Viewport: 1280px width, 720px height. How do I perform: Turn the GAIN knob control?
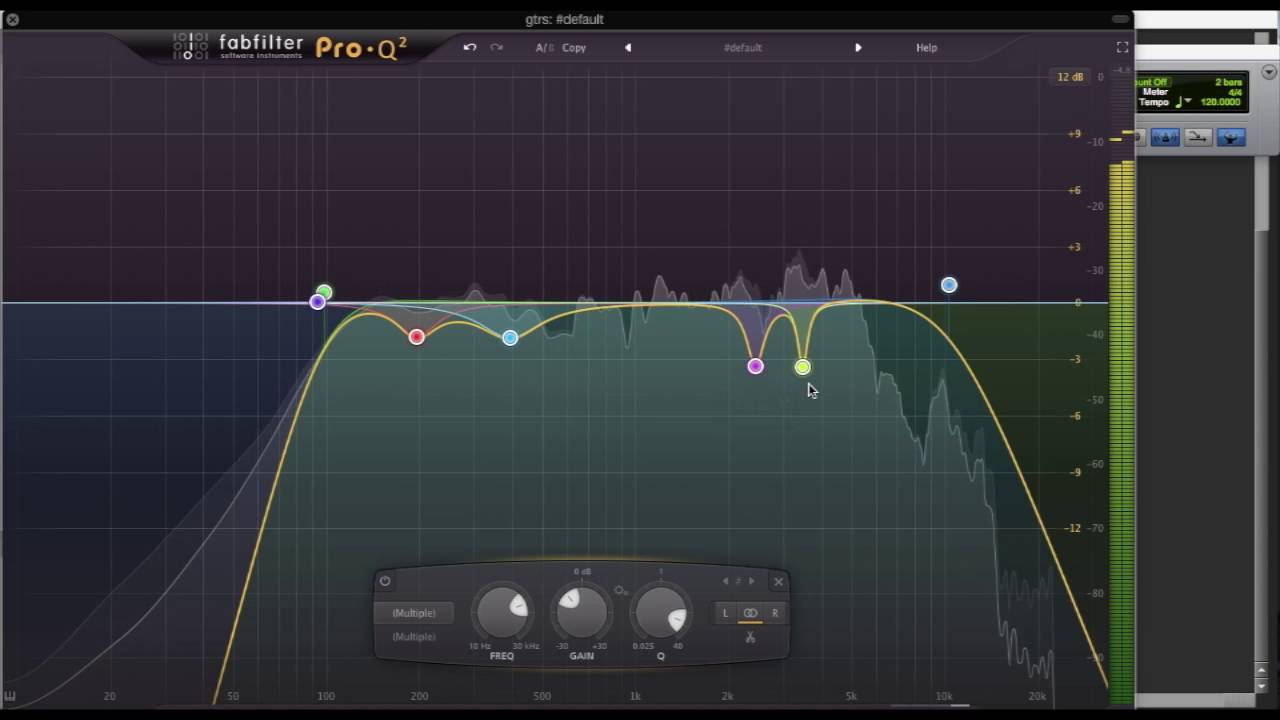581,612
